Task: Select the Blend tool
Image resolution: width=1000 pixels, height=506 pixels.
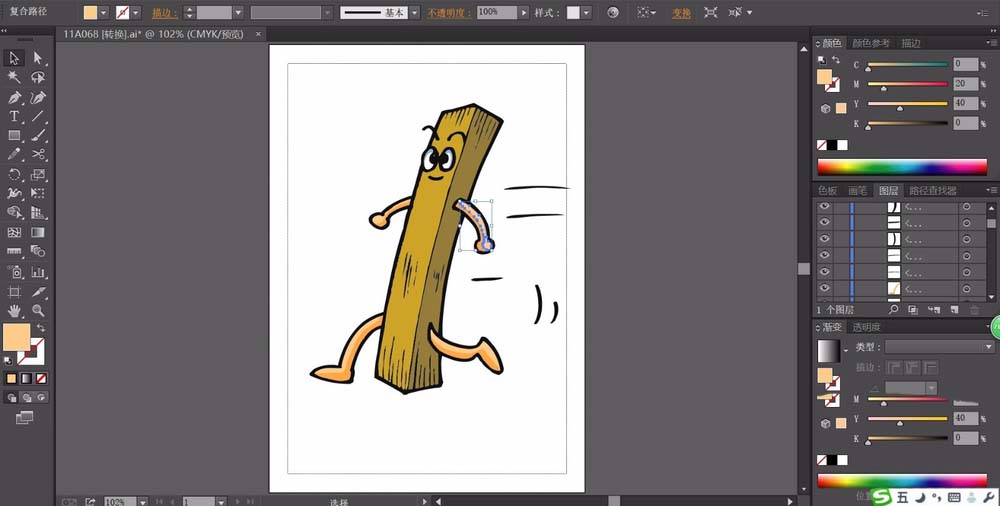Action: click(x=38, y=251)
